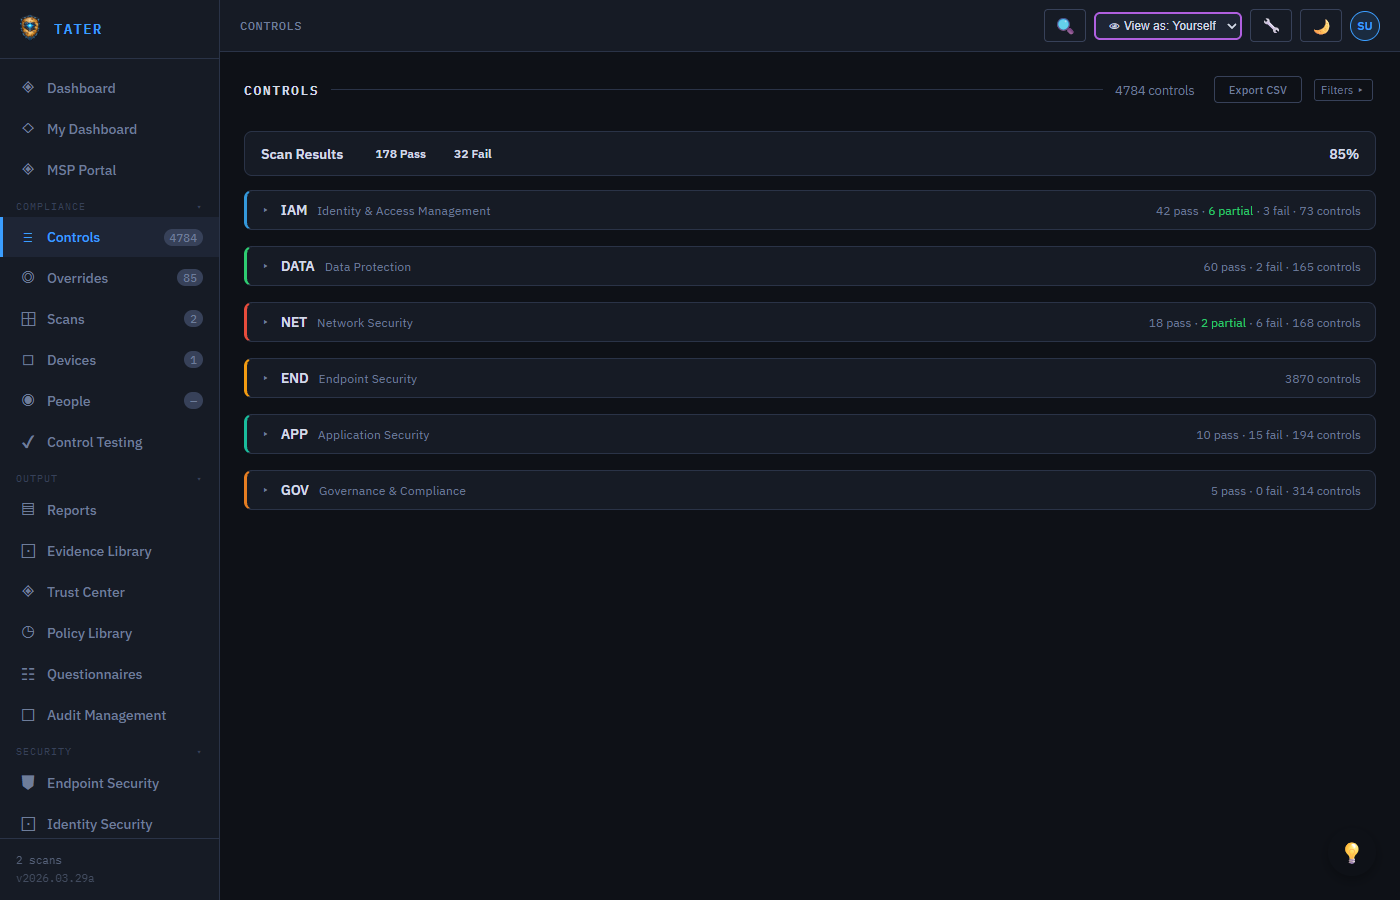Click version v2026.03.29a text
This screenshot has height=900, width=1400.
[x=55, y=878]
